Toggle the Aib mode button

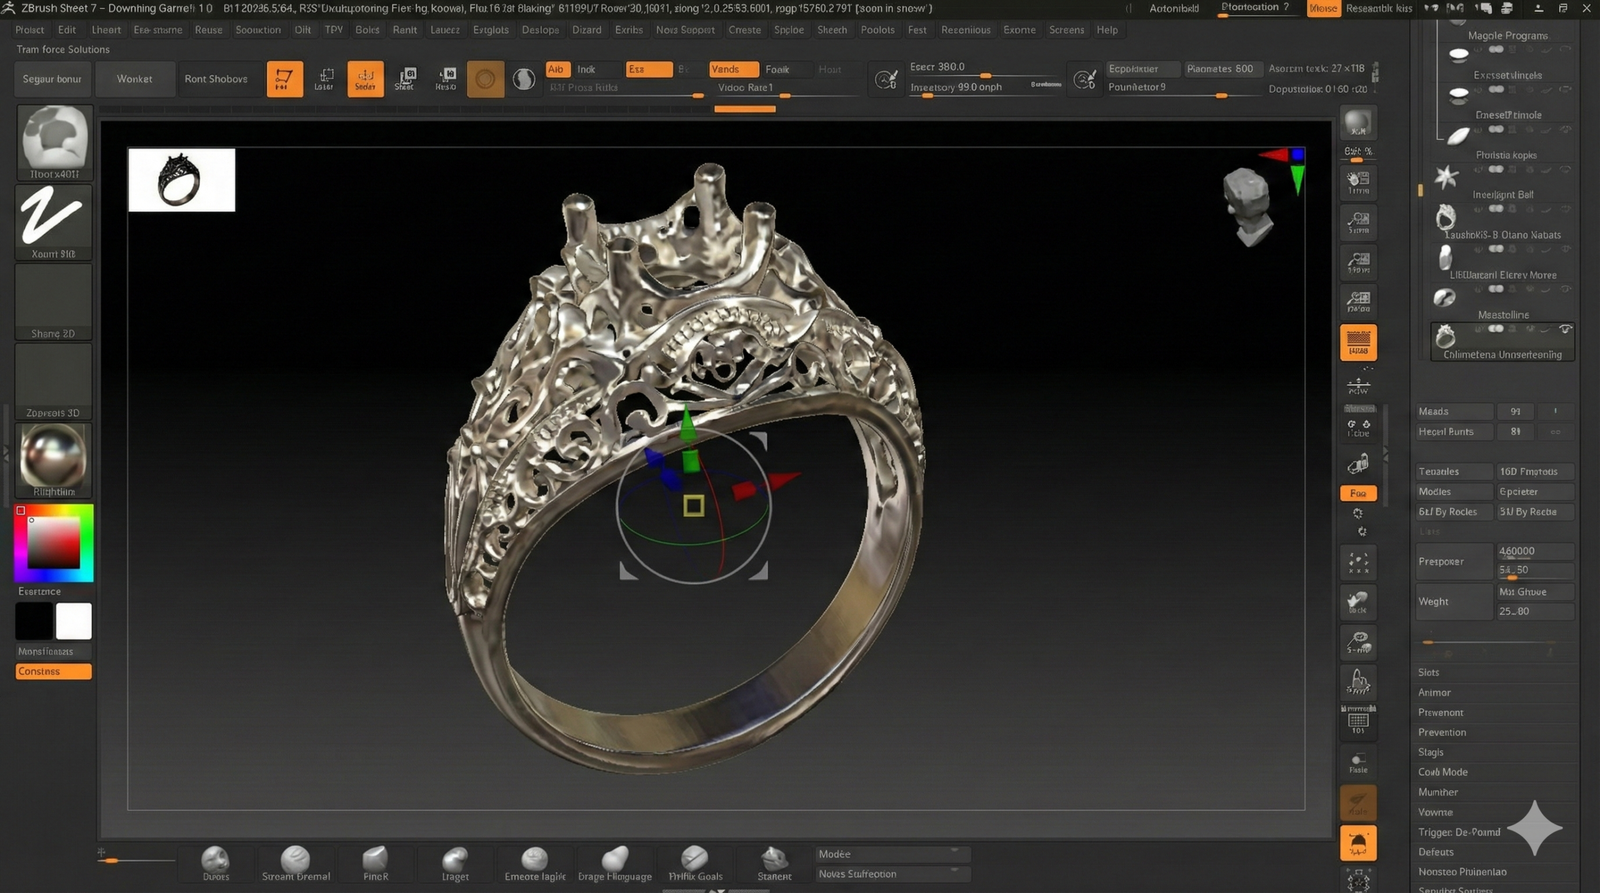(557, 69)
